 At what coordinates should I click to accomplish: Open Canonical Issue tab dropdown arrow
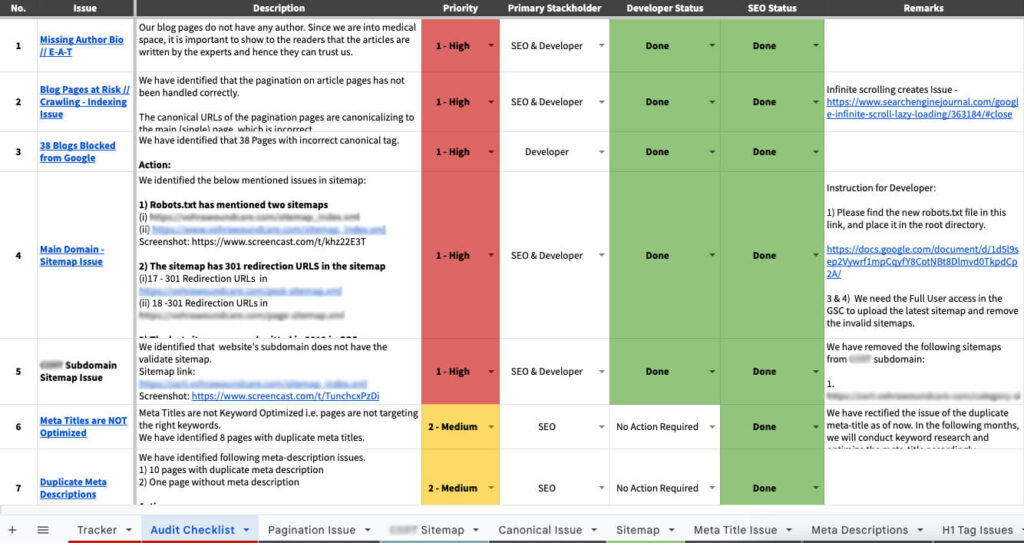tap(594, 530)
